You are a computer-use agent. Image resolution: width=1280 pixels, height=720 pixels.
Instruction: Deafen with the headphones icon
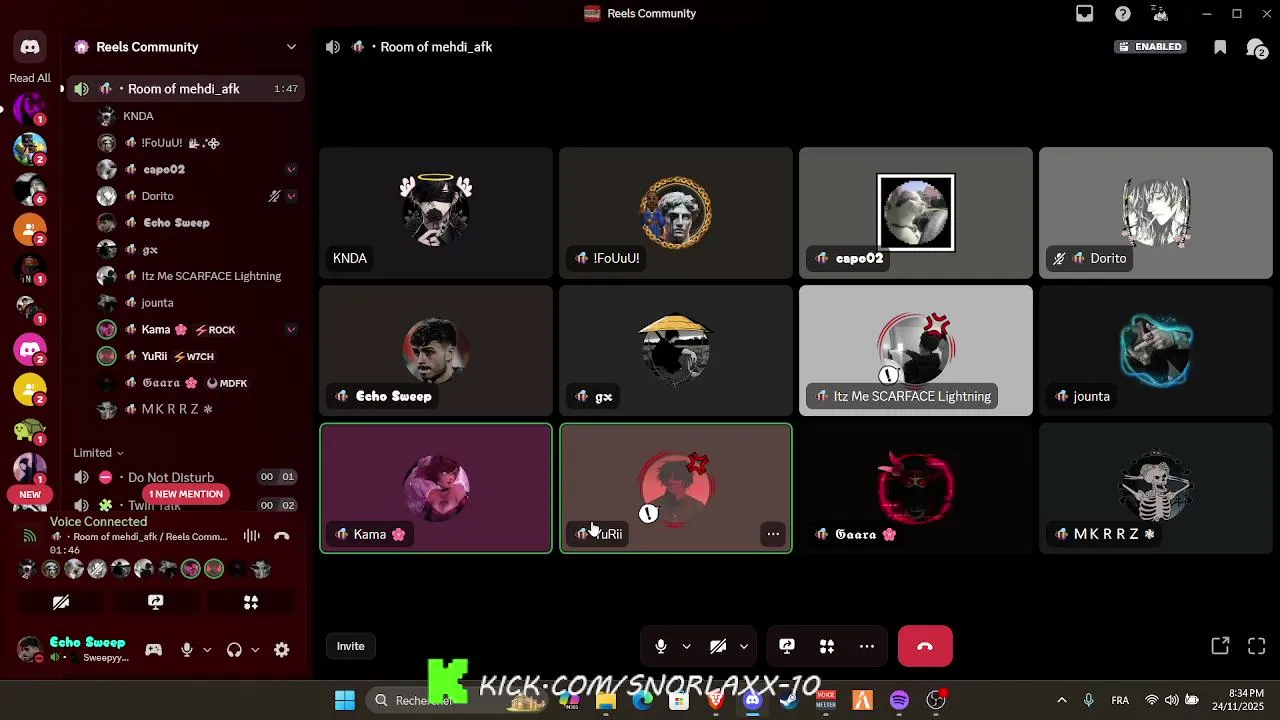[234, 650]
